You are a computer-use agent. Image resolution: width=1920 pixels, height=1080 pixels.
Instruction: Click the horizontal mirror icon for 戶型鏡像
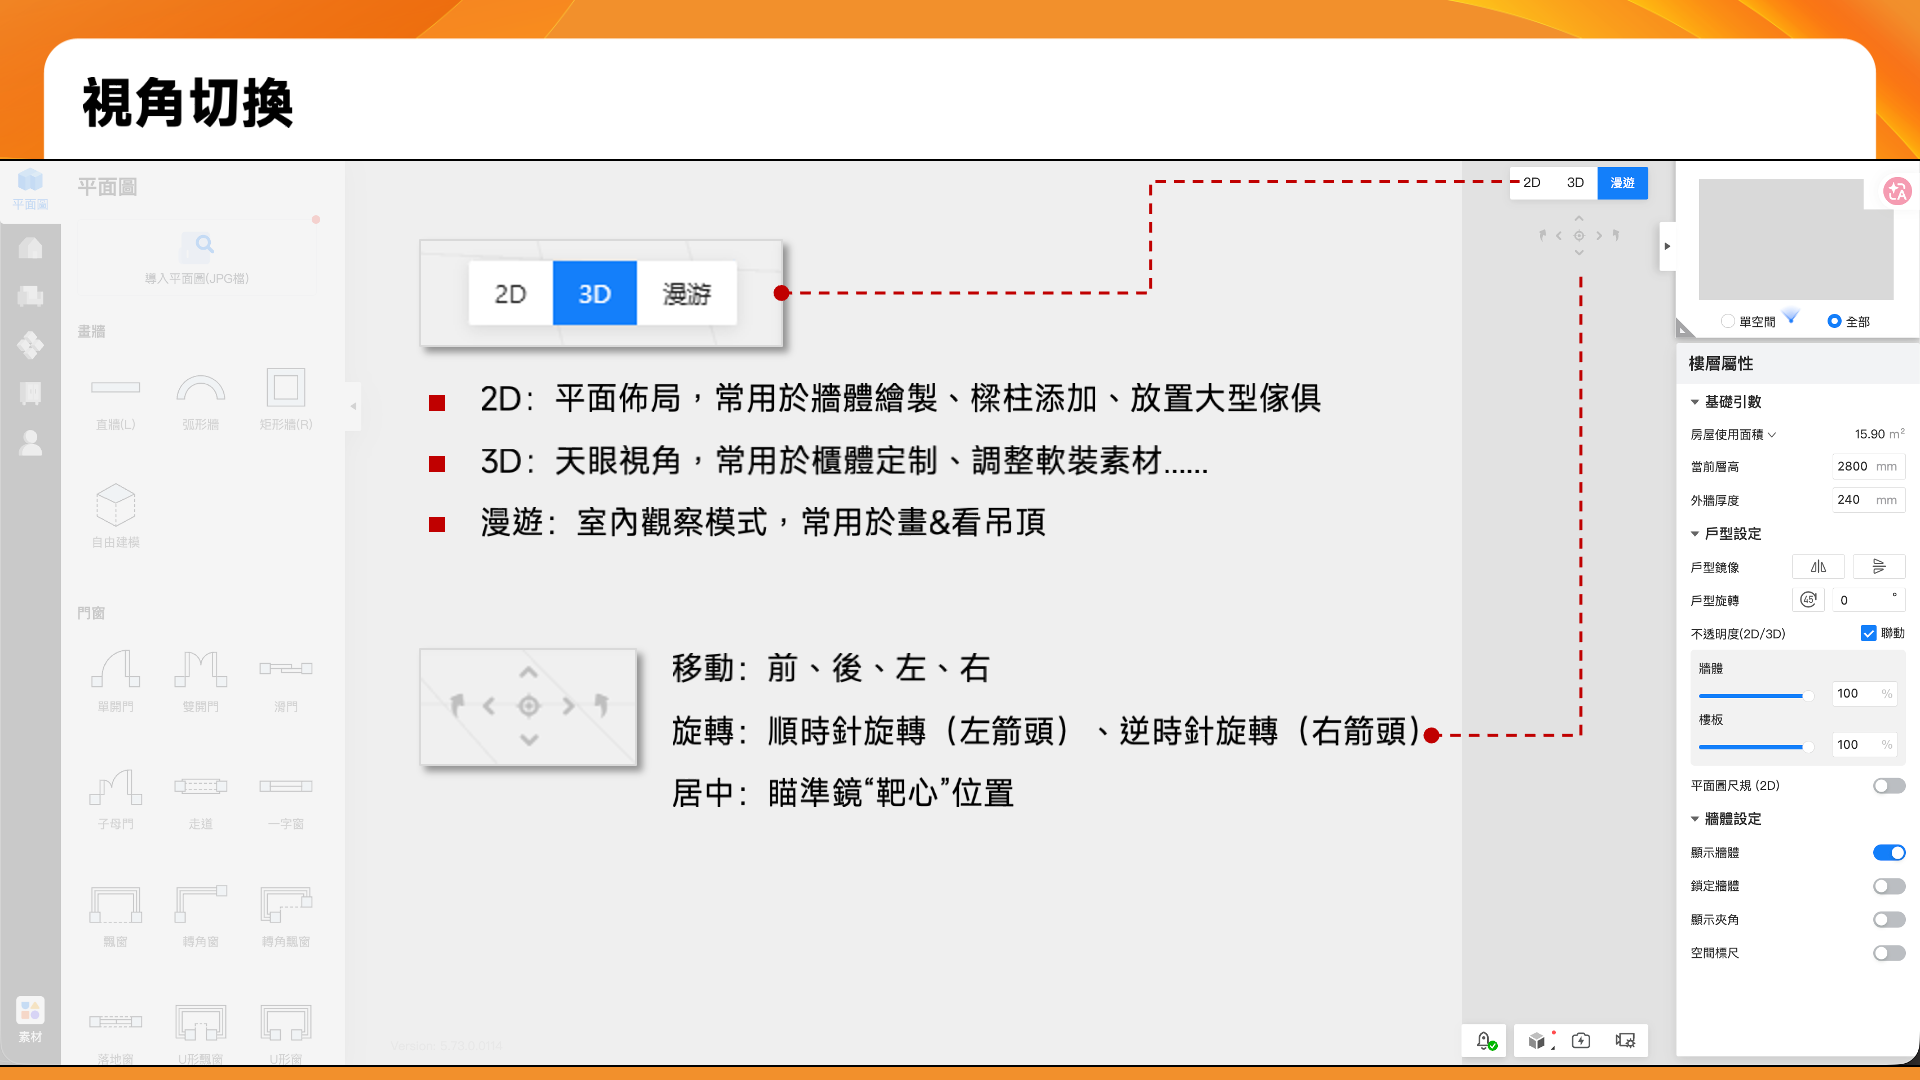(1818, 567)
